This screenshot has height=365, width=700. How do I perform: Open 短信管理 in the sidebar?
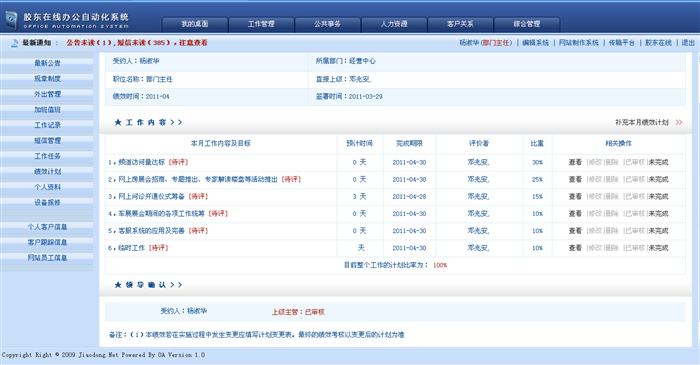coord(47,141)
